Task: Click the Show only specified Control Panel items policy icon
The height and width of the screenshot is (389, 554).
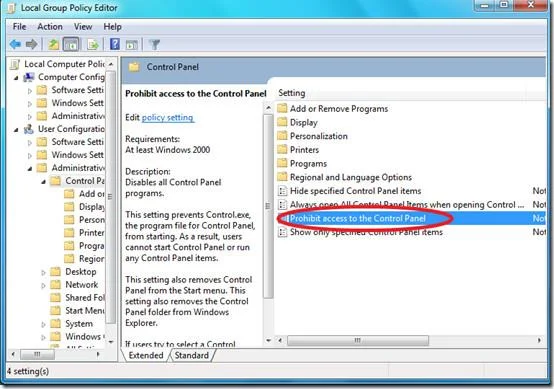Action: pos(282,232)
